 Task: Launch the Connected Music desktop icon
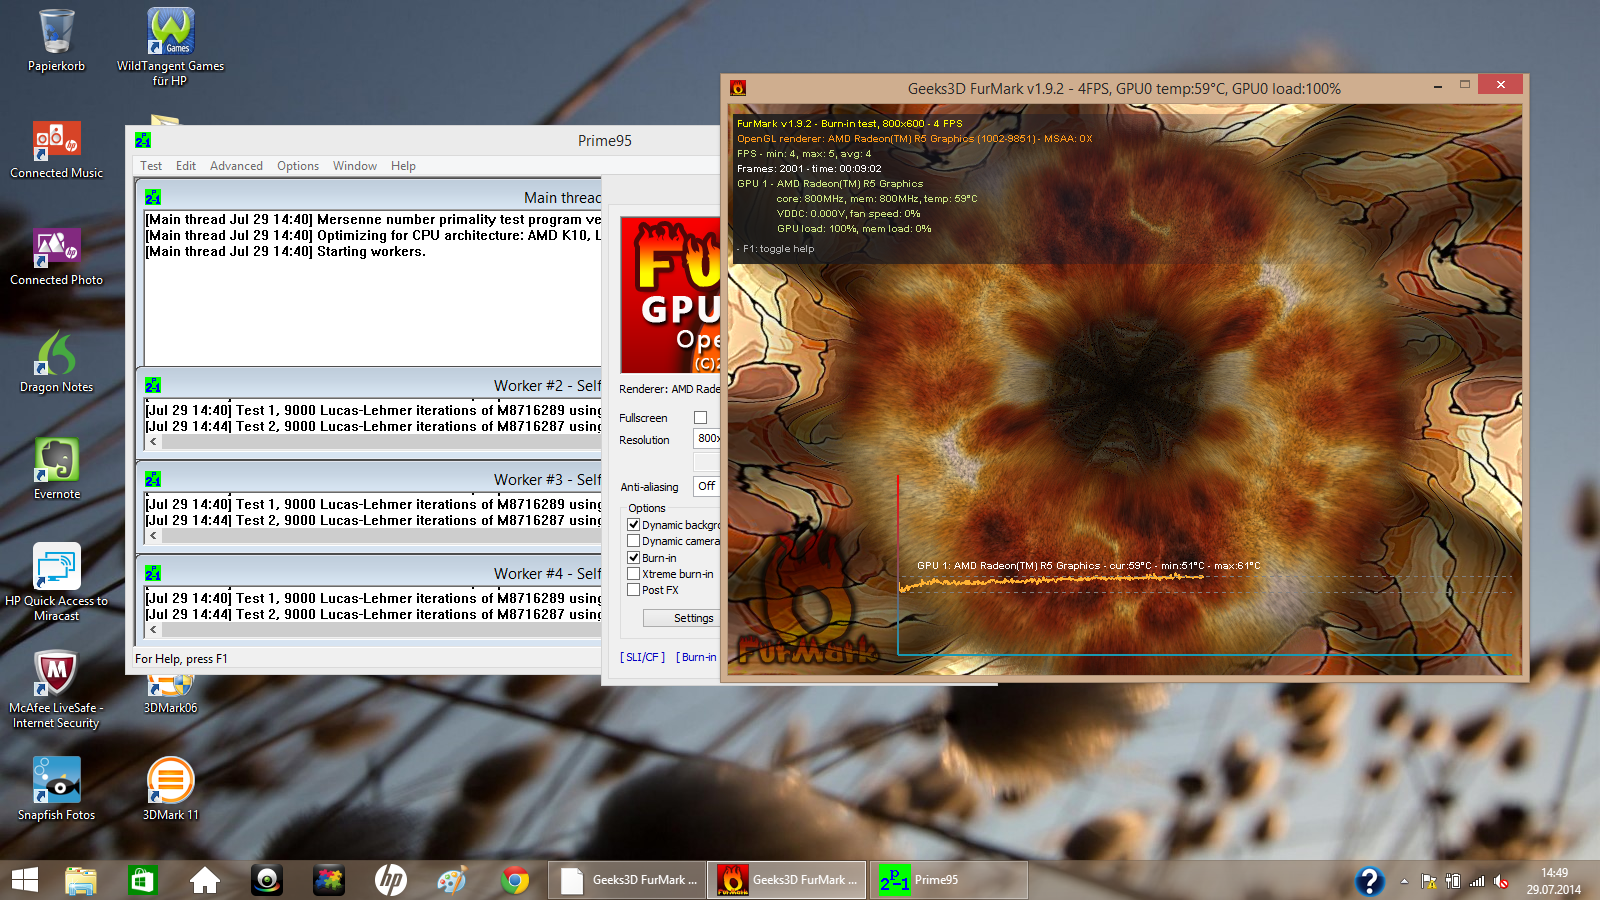tap(56, 150)
